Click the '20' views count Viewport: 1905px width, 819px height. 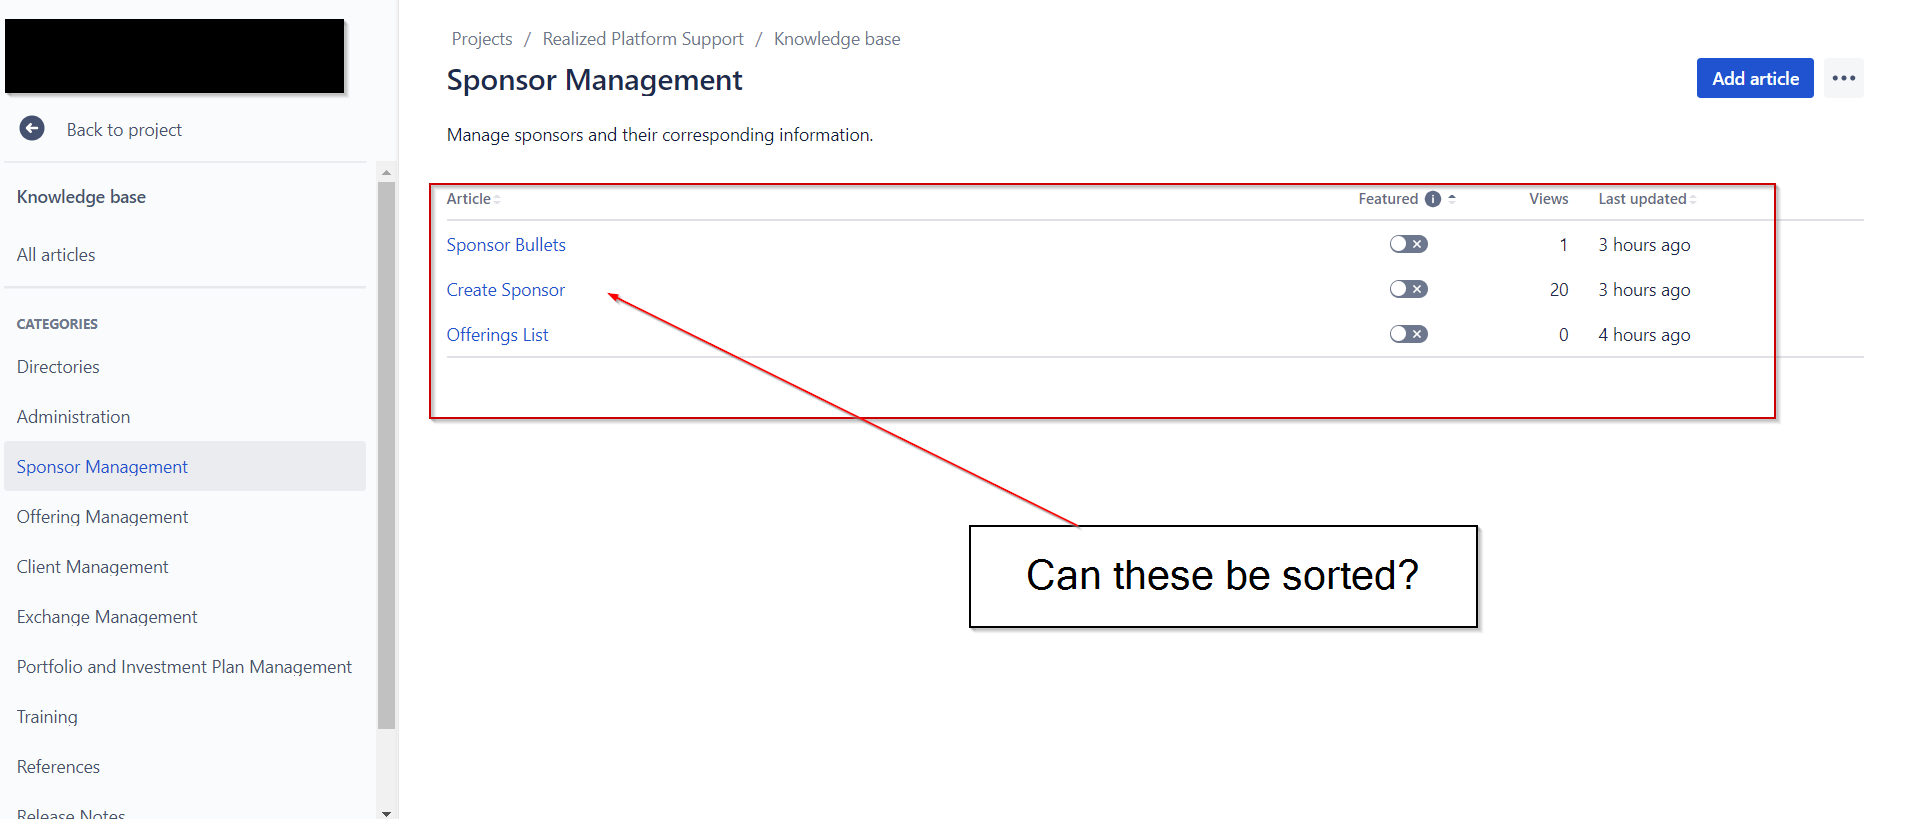(x=1559, y=290)
